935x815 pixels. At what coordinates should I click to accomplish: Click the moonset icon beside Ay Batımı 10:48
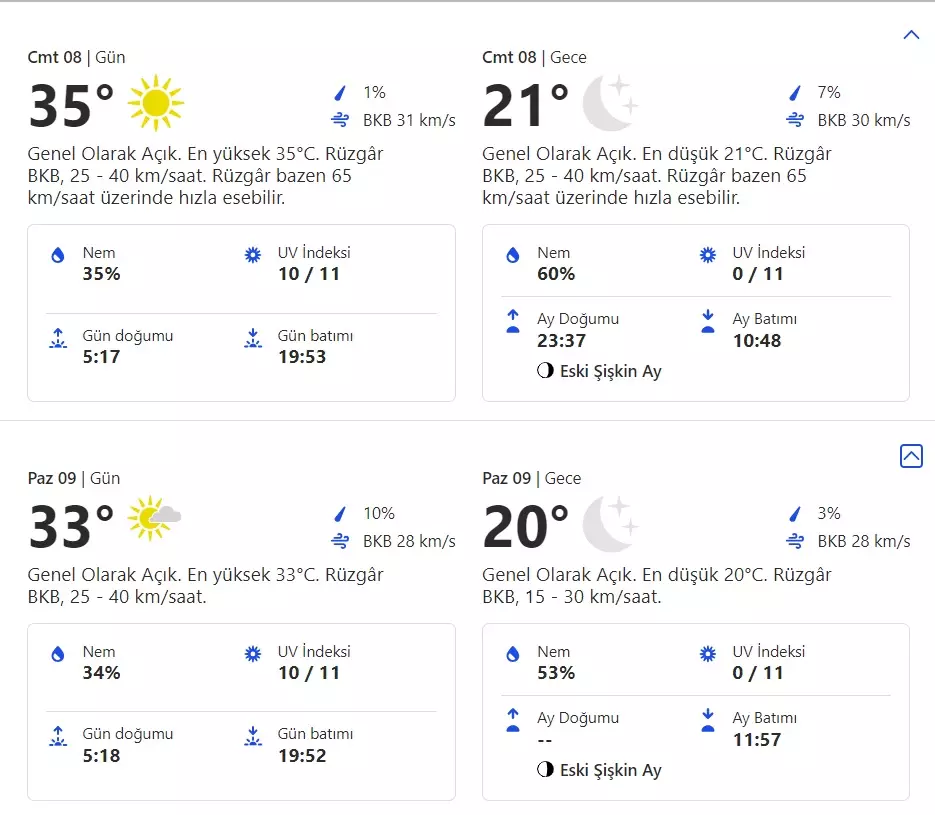pos(708,321)
